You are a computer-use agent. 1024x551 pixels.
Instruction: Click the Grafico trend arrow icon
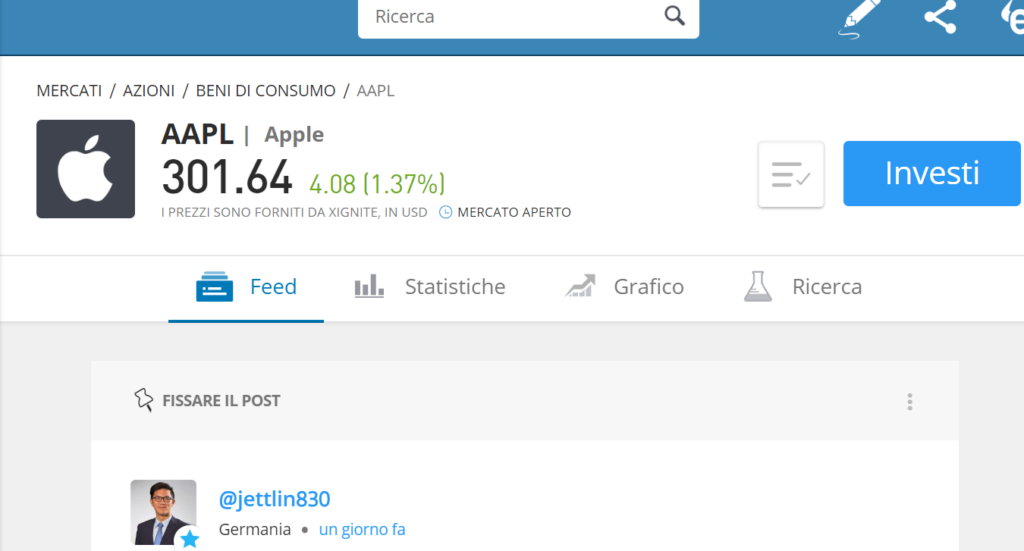(x=581, y=286)
